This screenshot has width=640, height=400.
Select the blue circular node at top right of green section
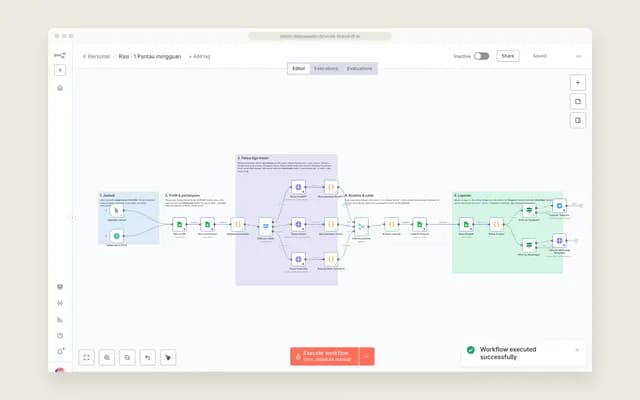point(560,206)
